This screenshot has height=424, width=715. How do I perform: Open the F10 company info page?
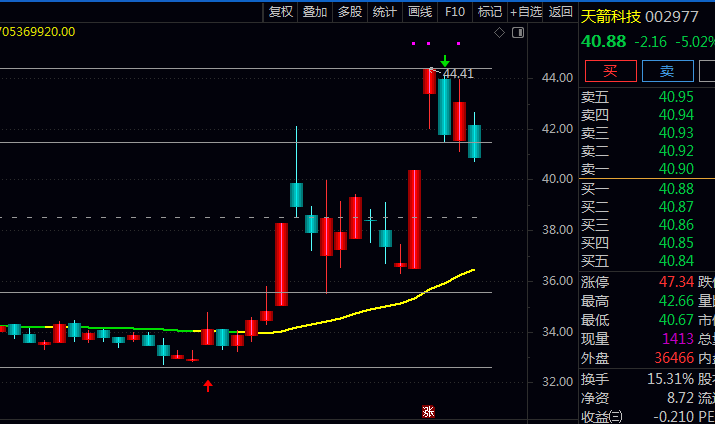(x=455, y=11)
